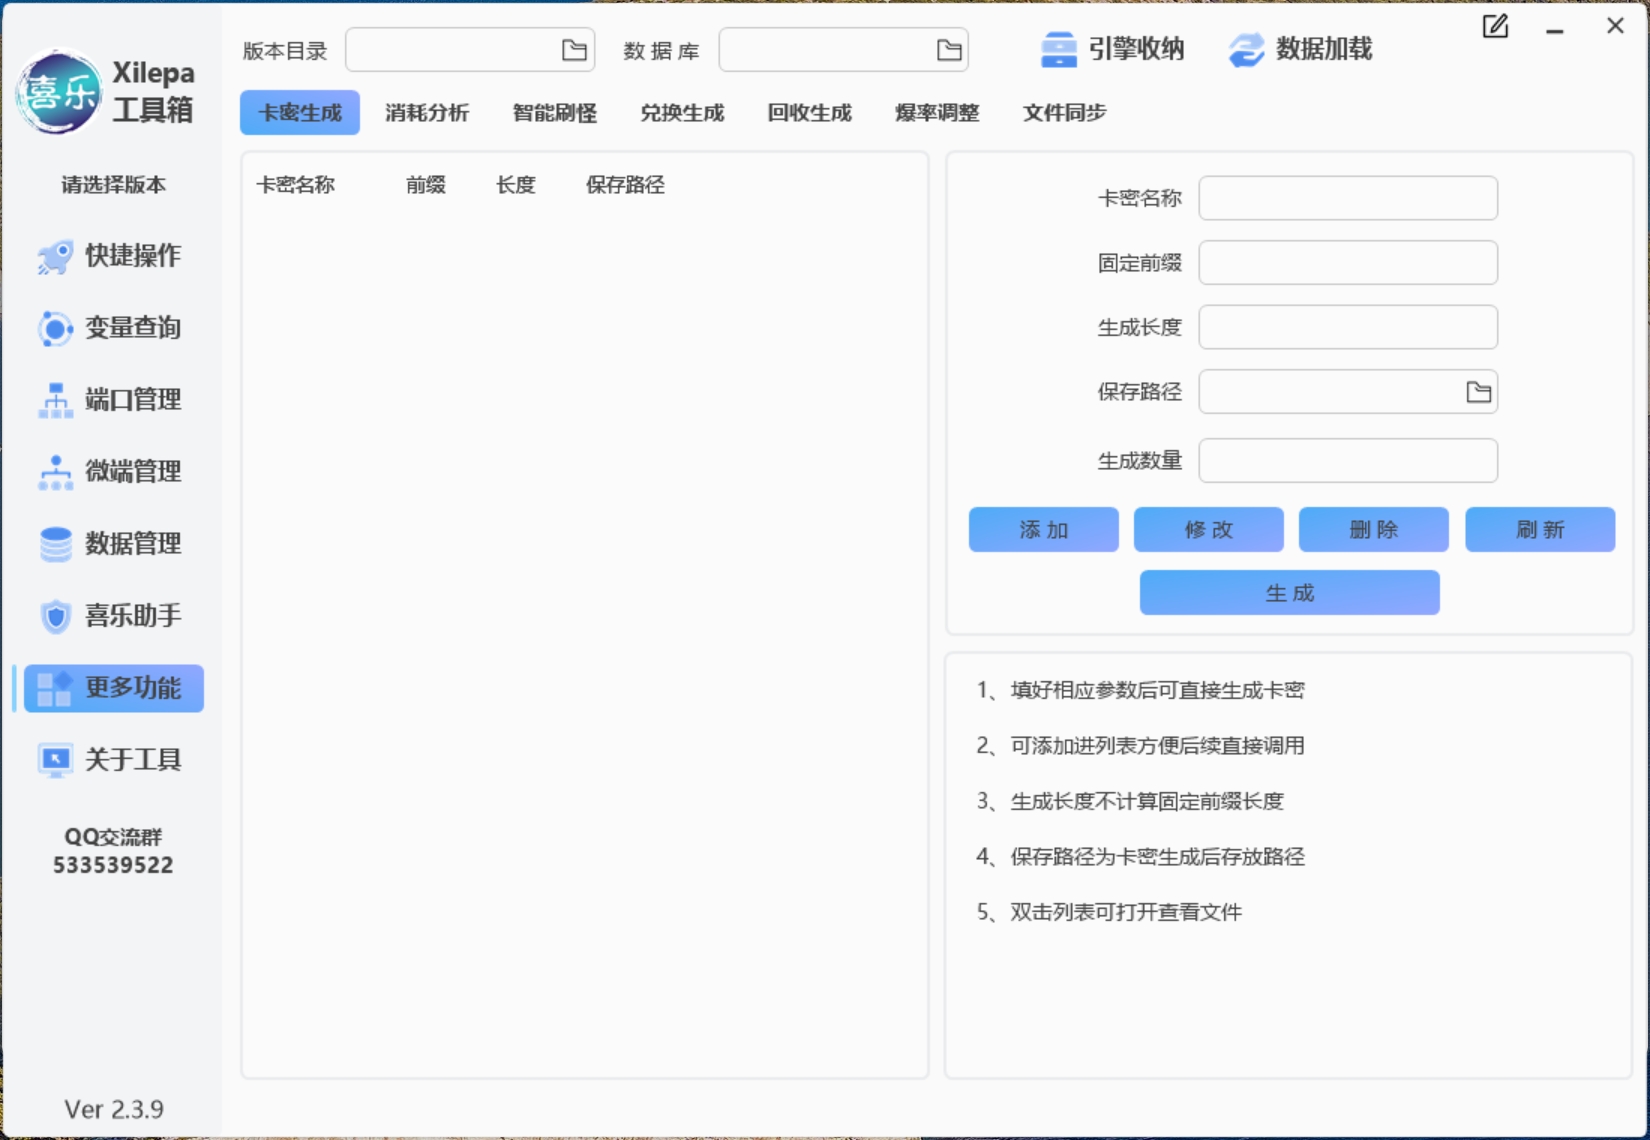
Task: Switch to 智能刷怪 tab
Action: [554, 113]
